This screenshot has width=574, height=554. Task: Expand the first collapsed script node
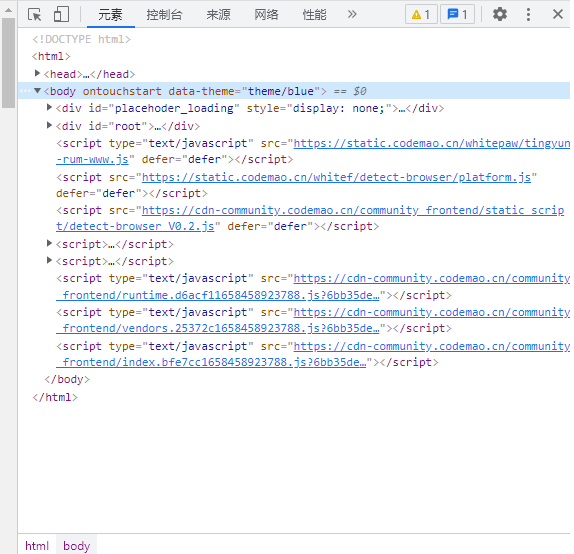click(x=49, y=243)
